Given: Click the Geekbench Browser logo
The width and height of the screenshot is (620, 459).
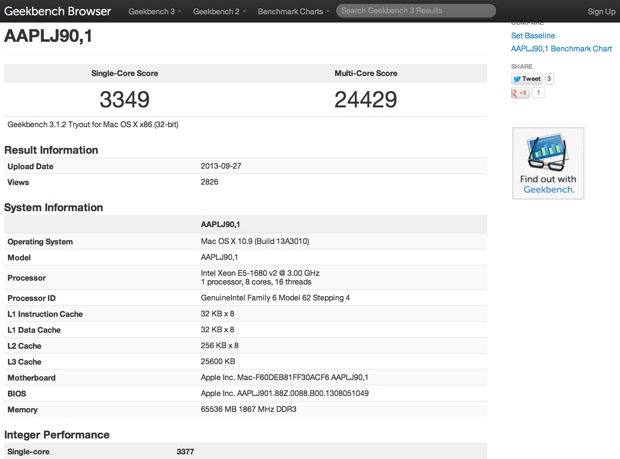Looking at the screenshot, I should pos(57,11).
